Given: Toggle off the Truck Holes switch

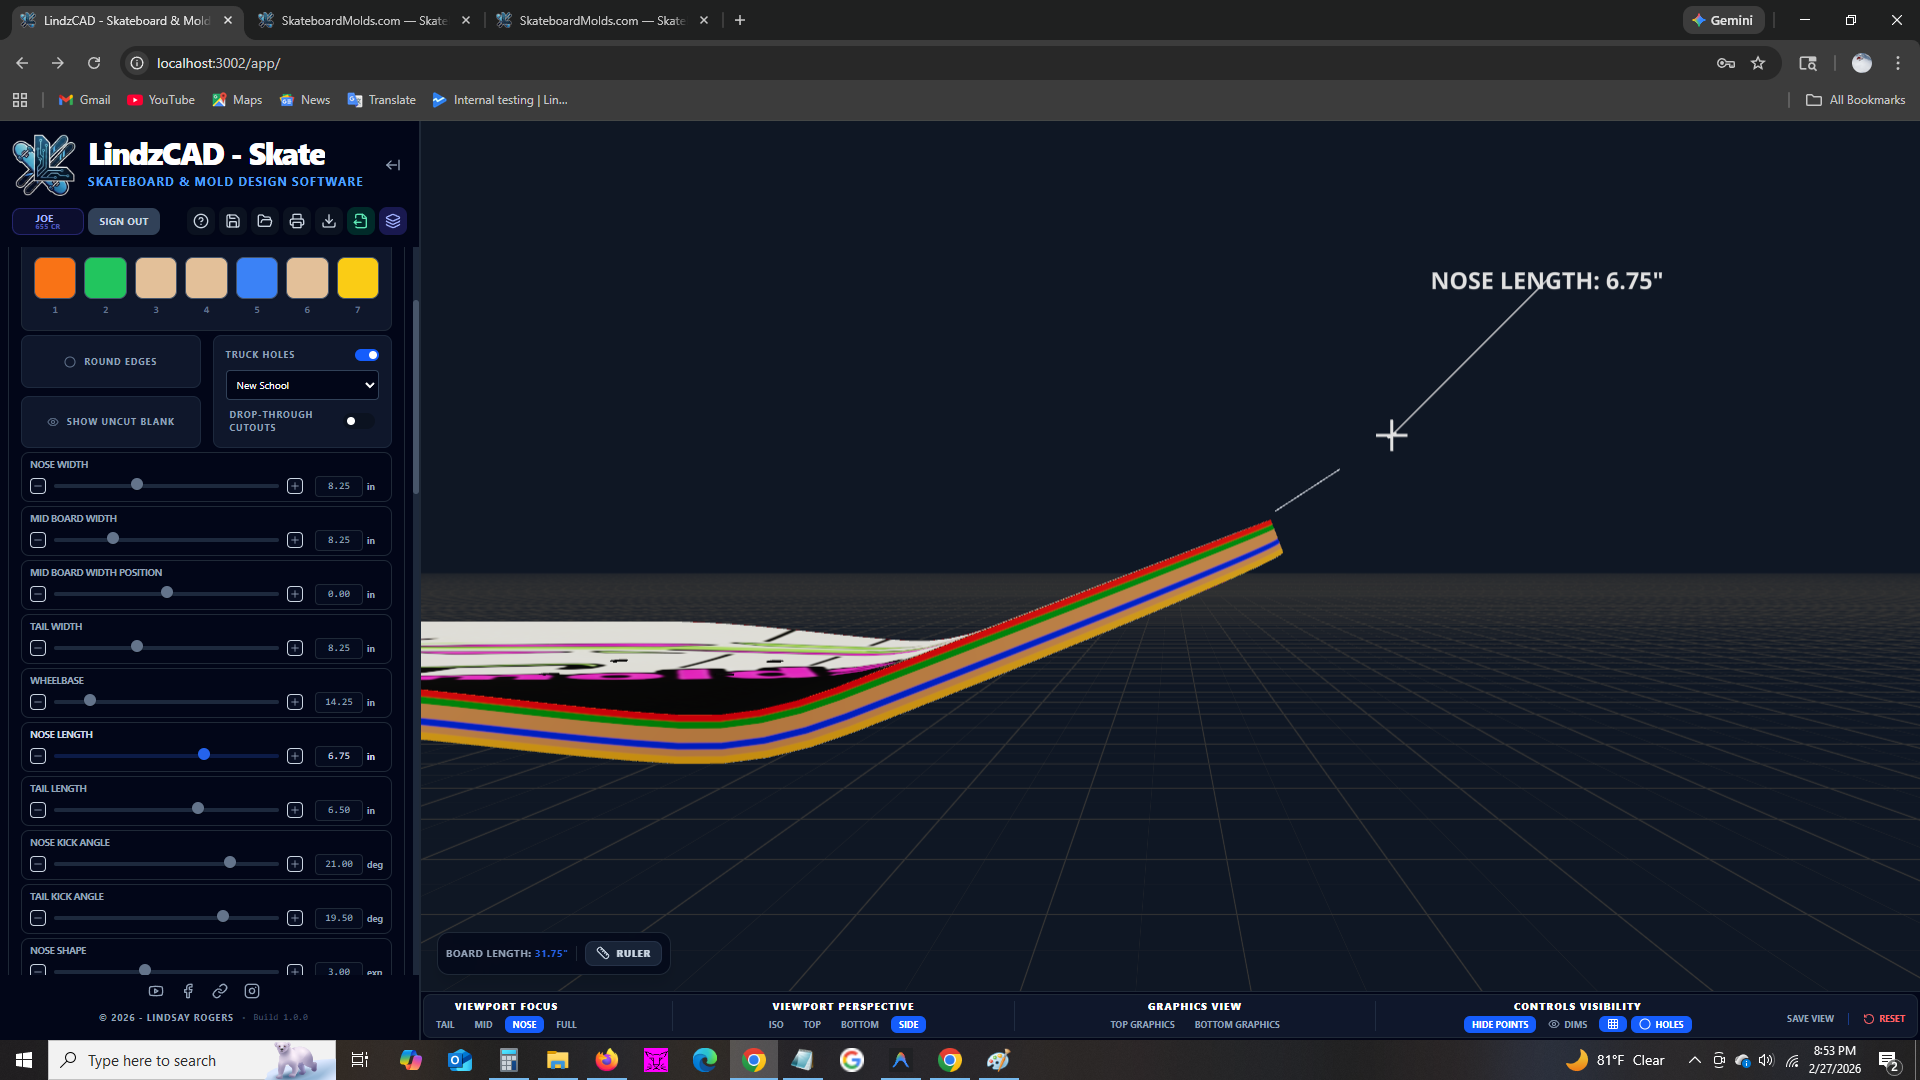Looking at the screenshot, I should 367,354.
